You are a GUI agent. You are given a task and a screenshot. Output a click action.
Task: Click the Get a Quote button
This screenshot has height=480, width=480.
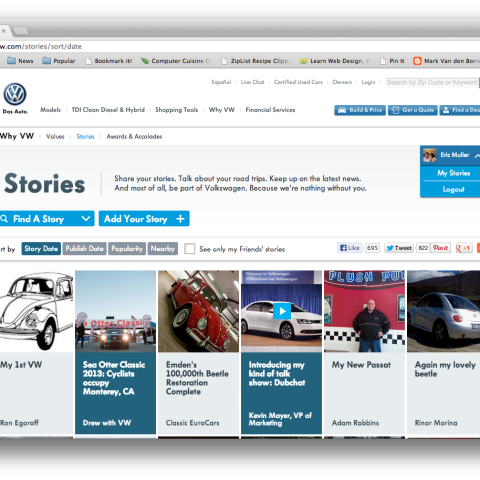point(413,110)
